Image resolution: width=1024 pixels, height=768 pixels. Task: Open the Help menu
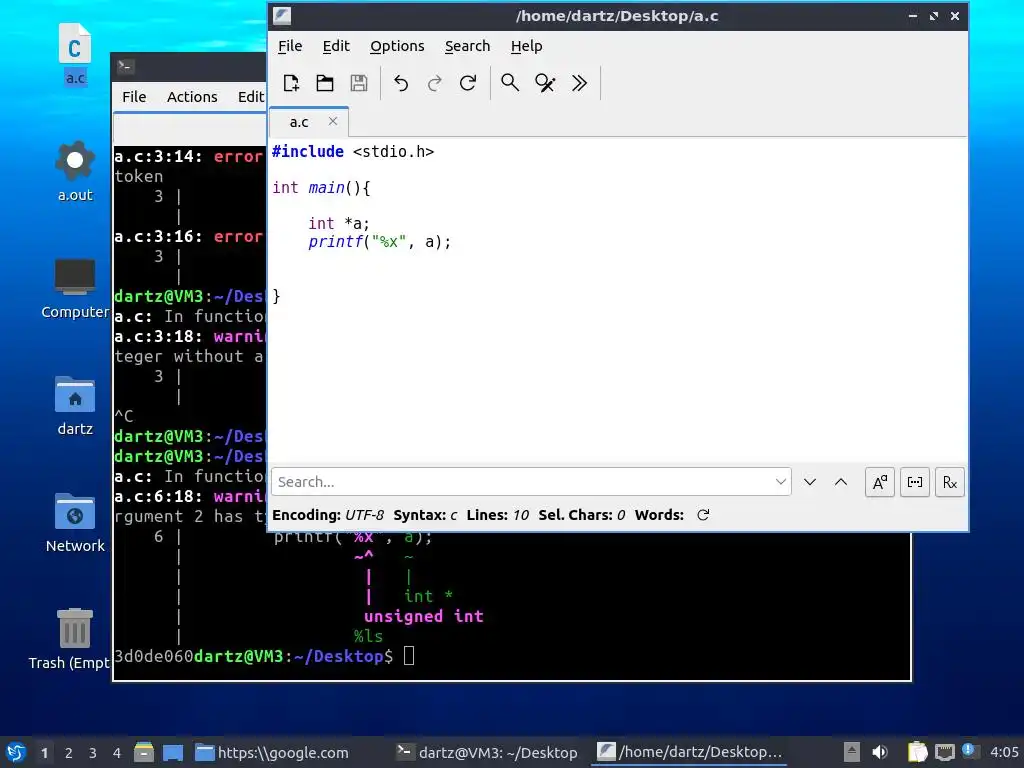526,46
